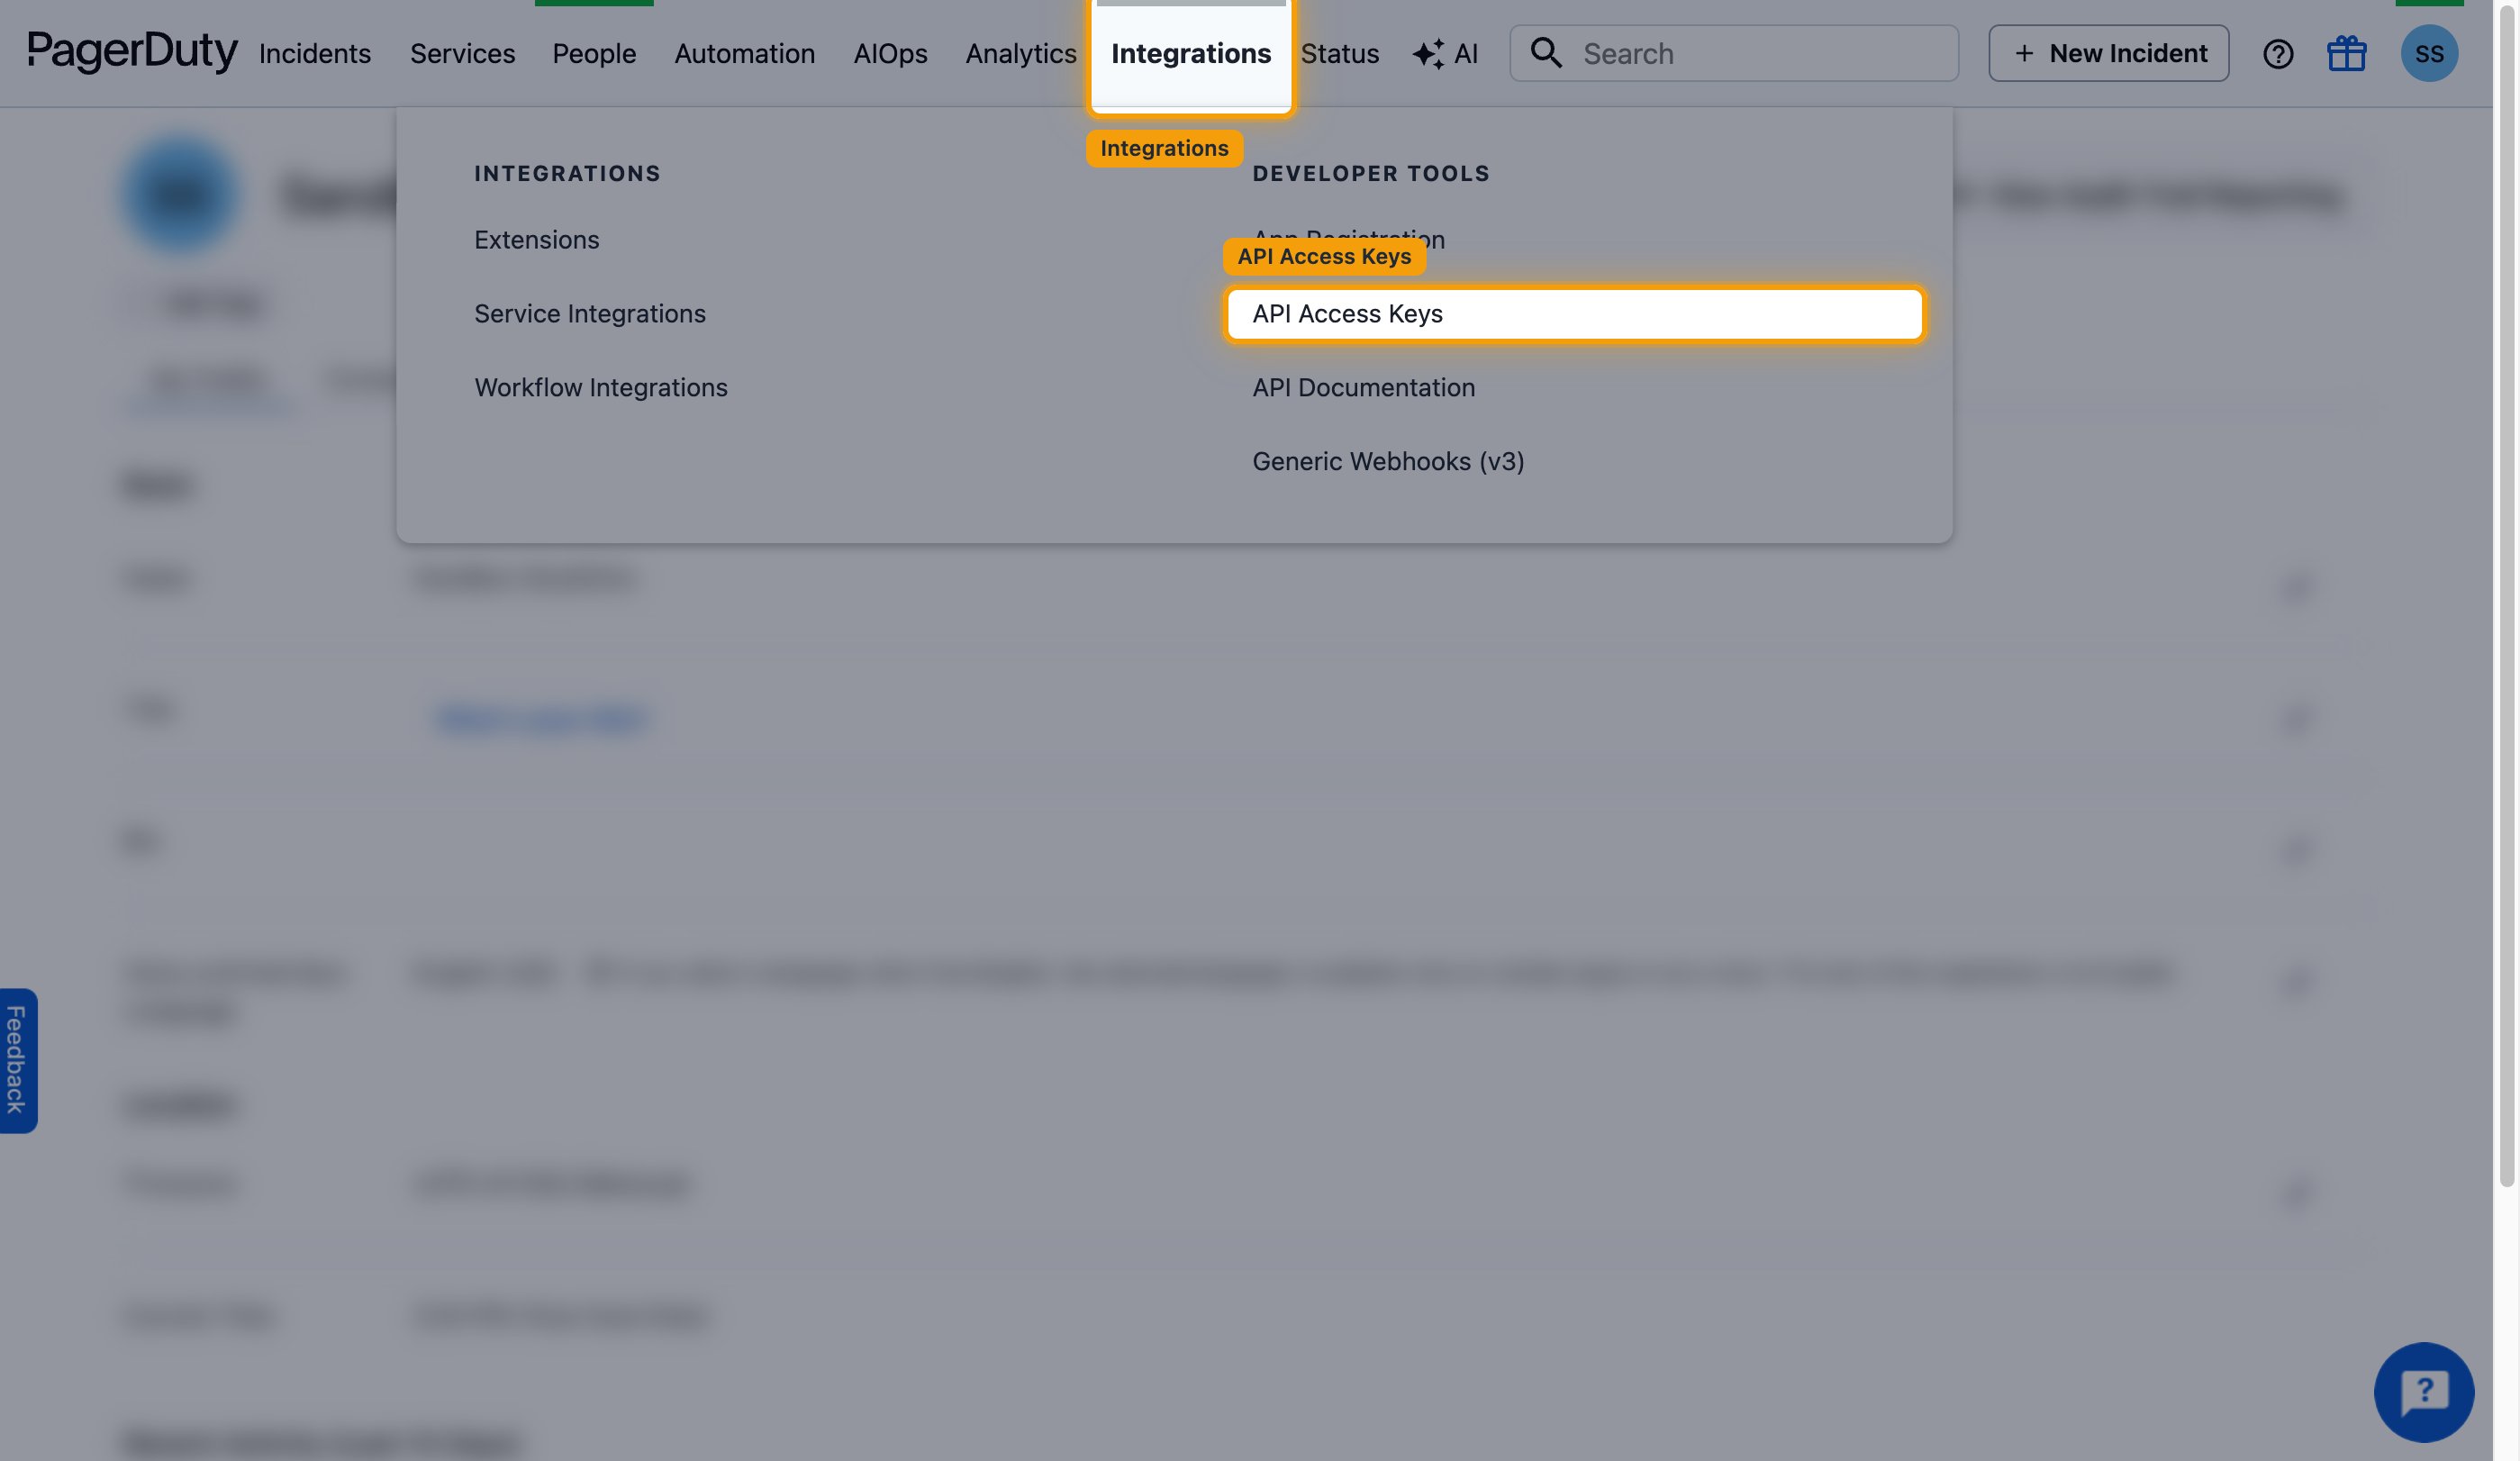Viewport: 2520px width, 1461px height.
Task: Open the AIOps menu
Action: coord(890,53)
